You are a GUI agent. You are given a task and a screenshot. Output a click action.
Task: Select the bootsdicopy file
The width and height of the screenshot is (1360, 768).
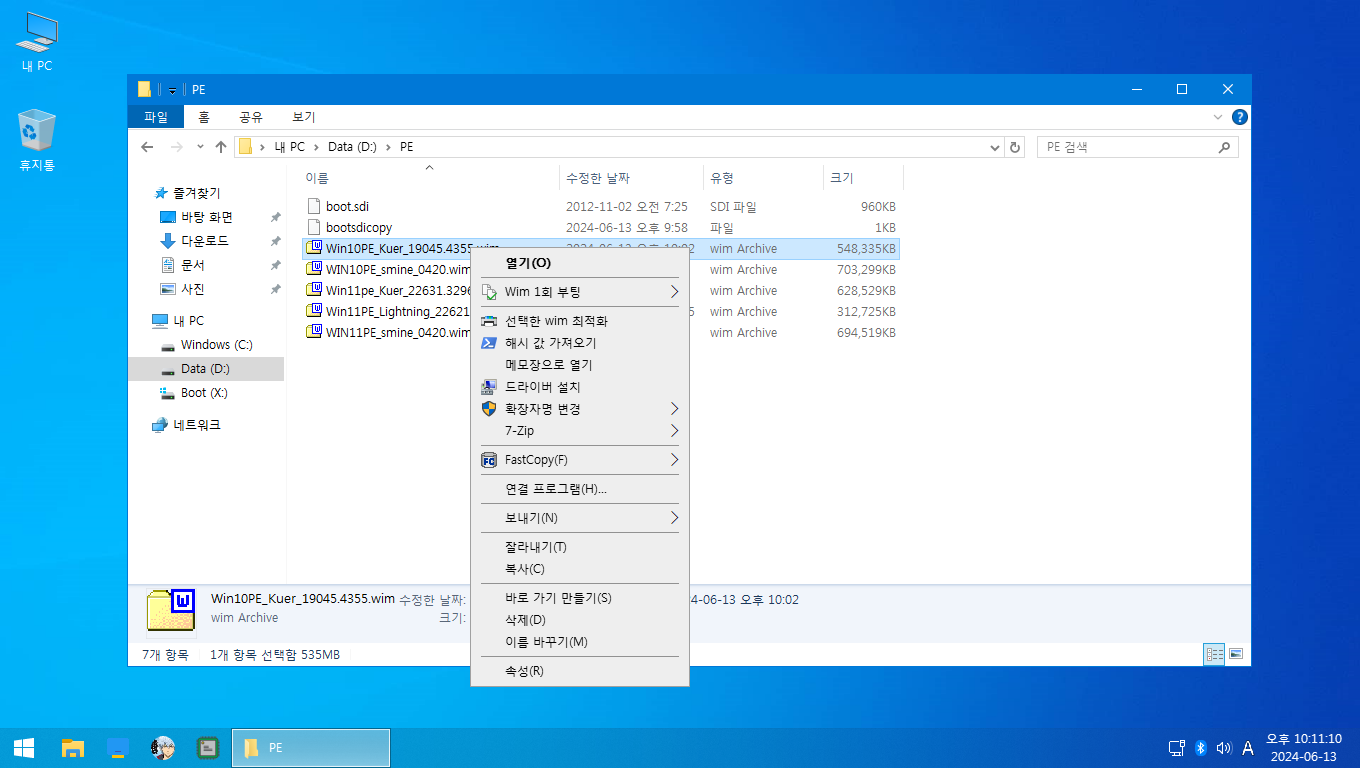(358, 228)
